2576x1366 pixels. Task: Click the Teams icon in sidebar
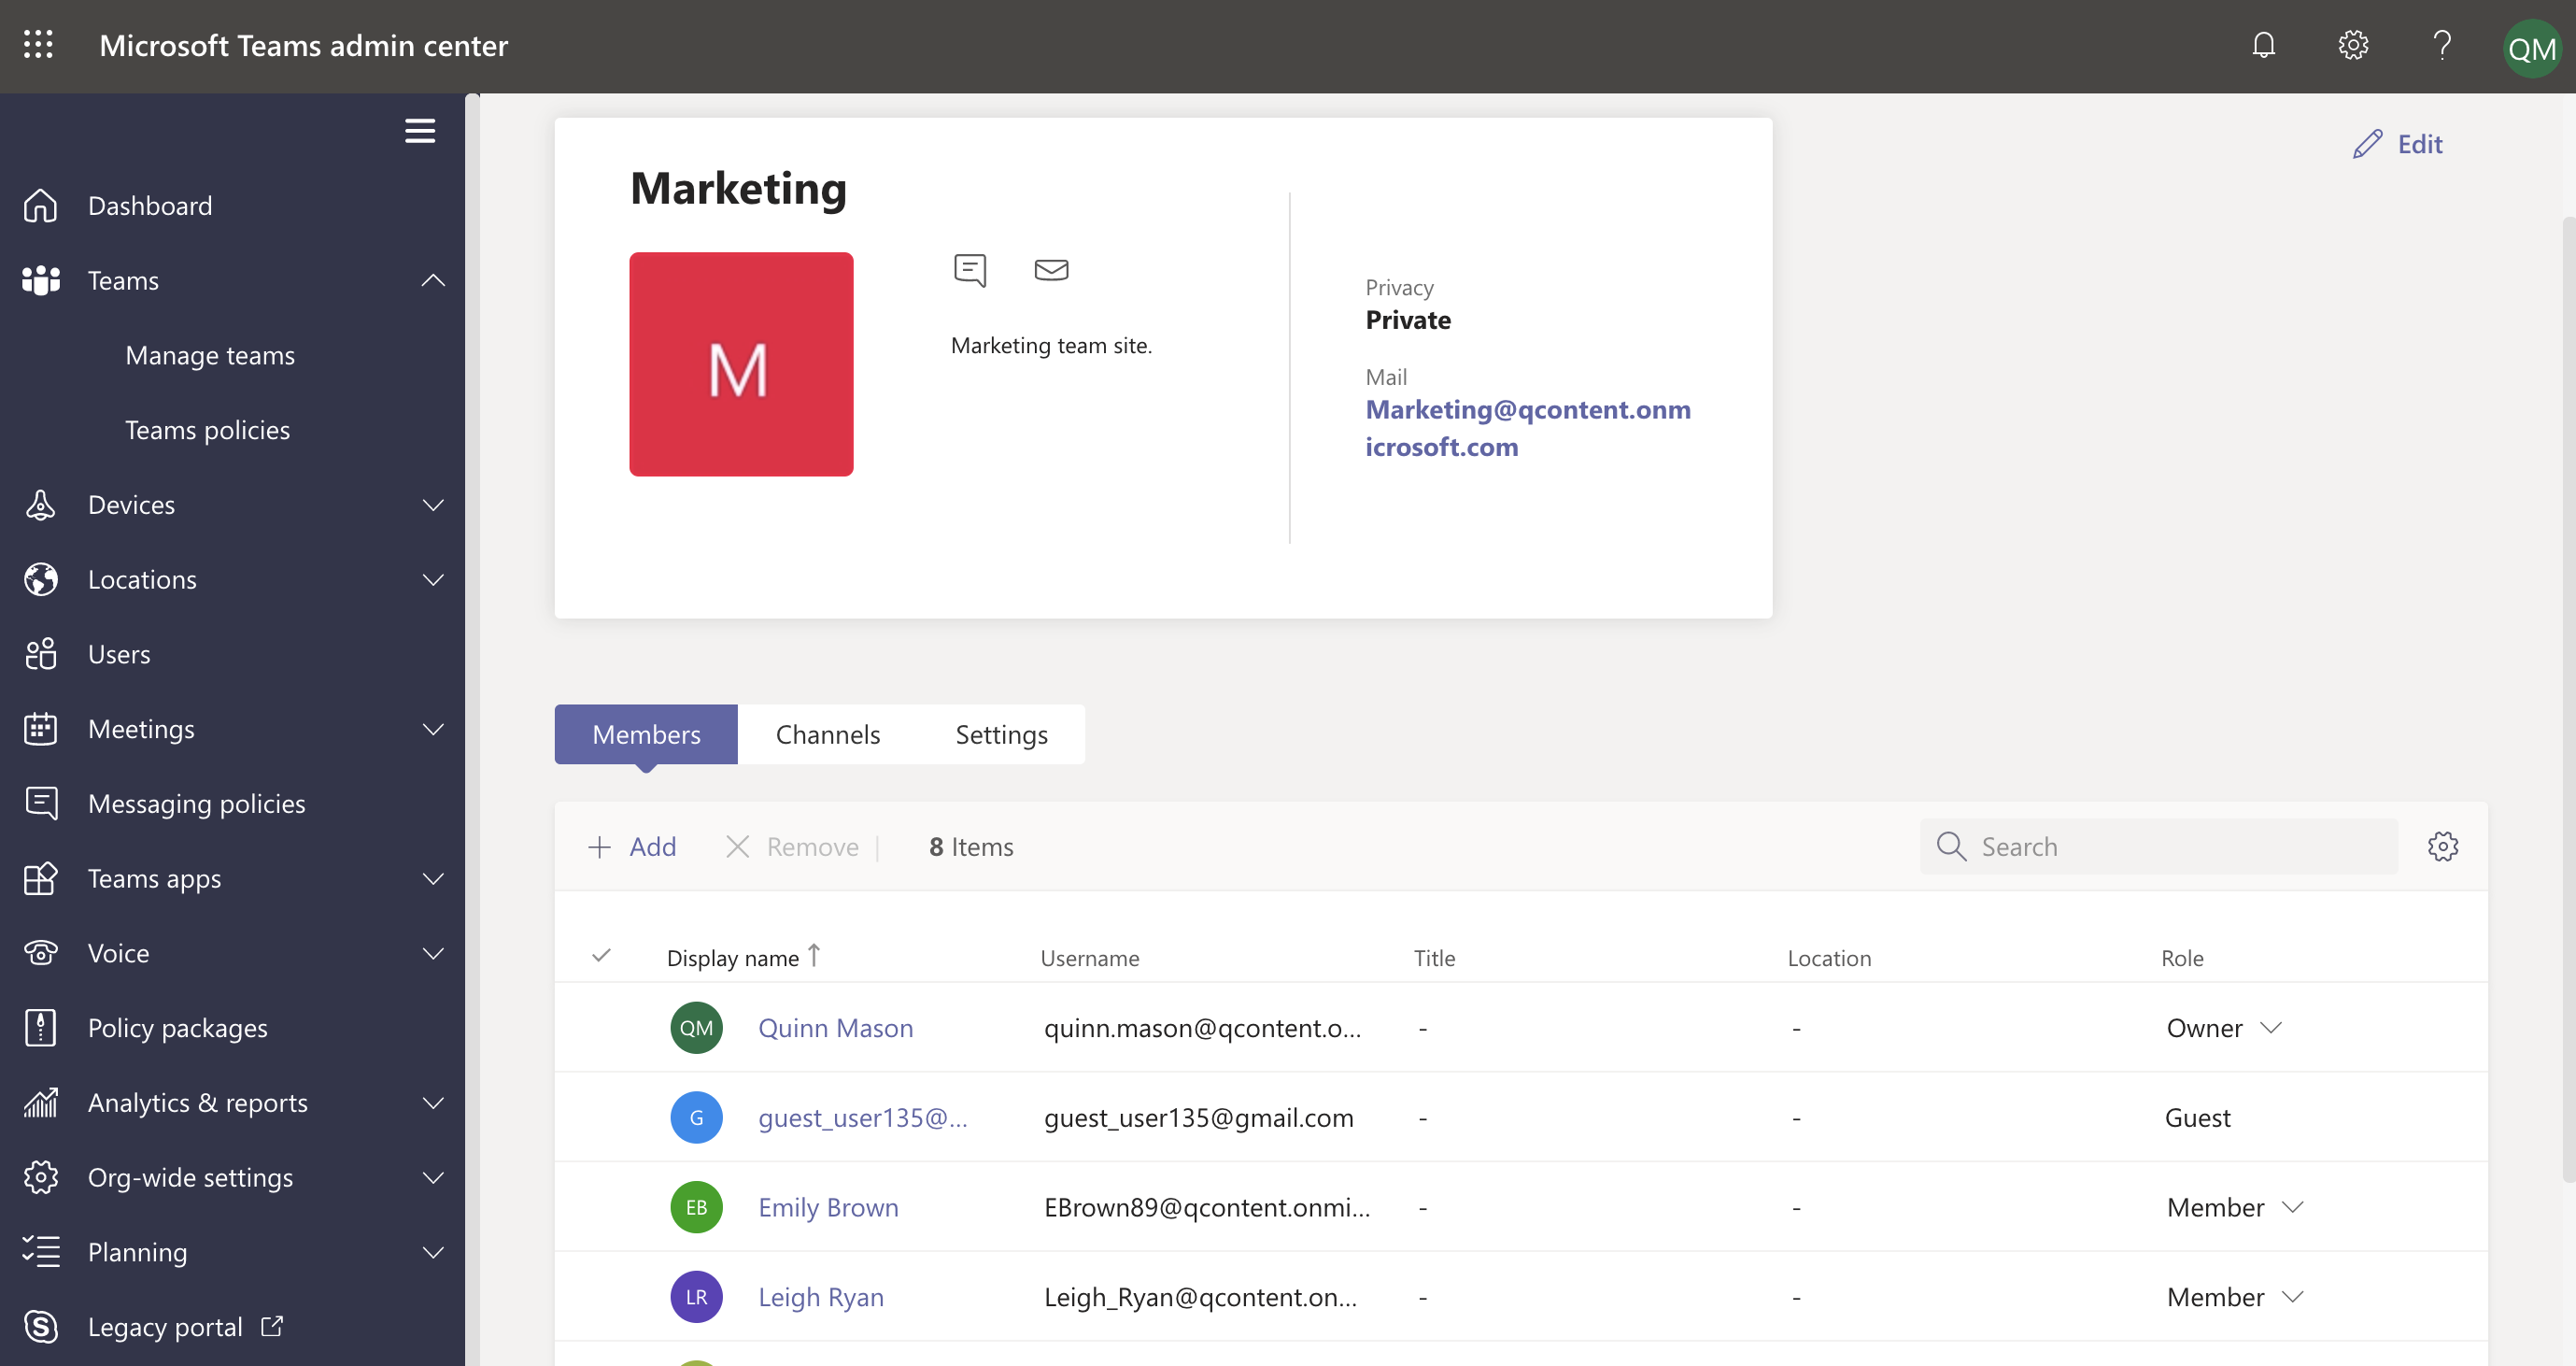[41, 277]
